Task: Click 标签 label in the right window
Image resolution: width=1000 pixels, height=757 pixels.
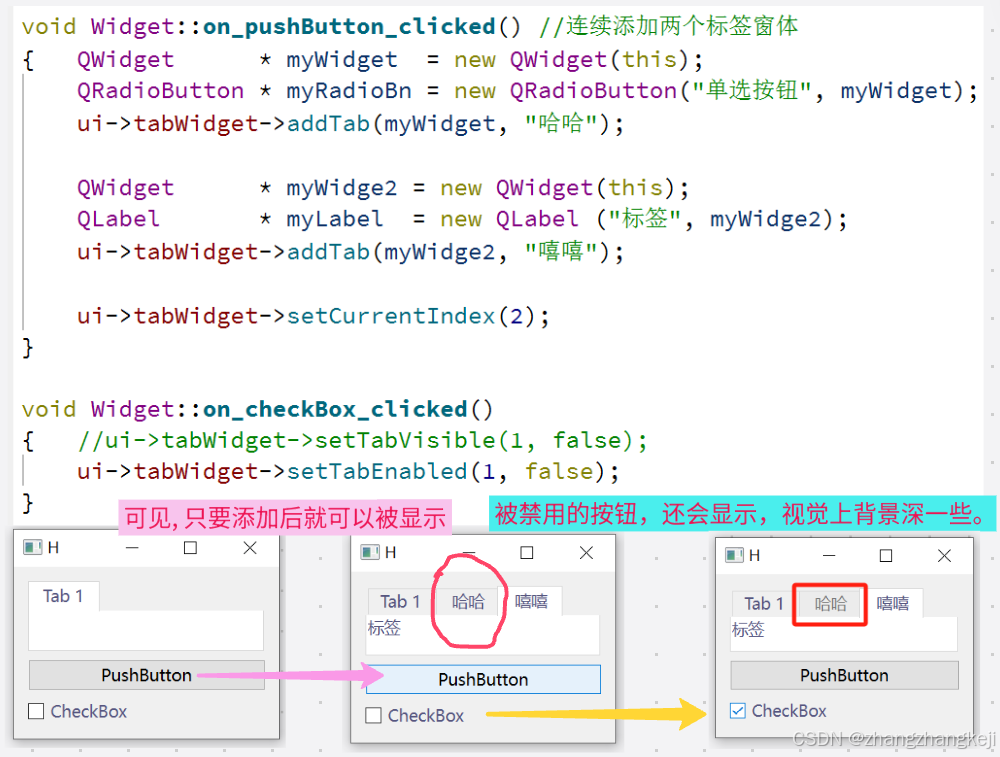Action: click(x=748, y=630)
